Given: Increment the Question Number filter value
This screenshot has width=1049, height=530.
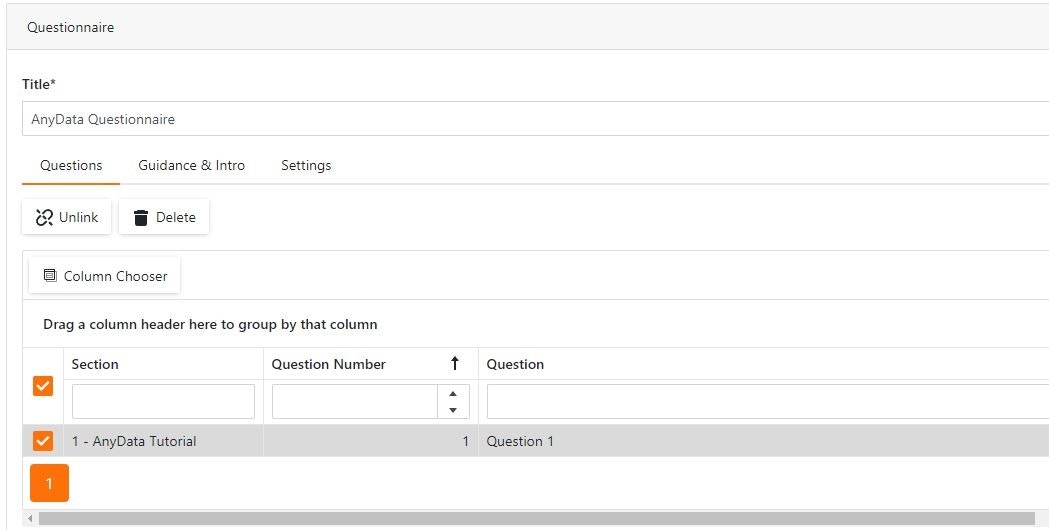Looking at the screenshot, I should click(453, 393).
